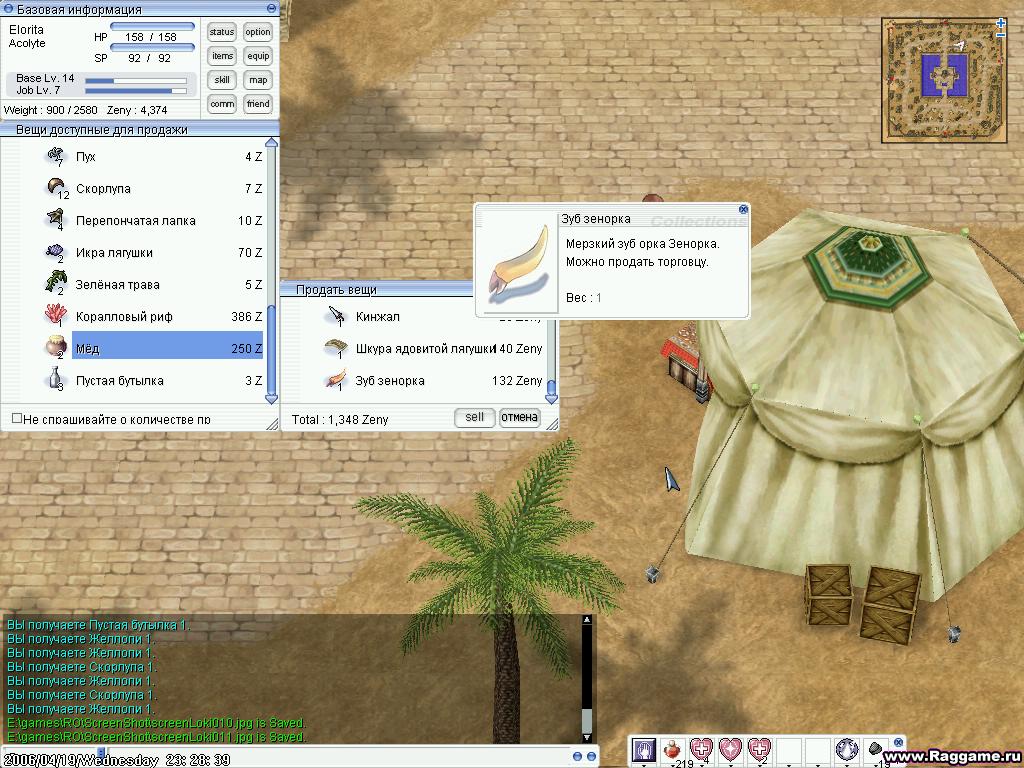The height and width of the screenshot is (768, 1024).
Task: Select the Икра лягушки item icon
Action: pyautogui.click(x=56, y=252)
